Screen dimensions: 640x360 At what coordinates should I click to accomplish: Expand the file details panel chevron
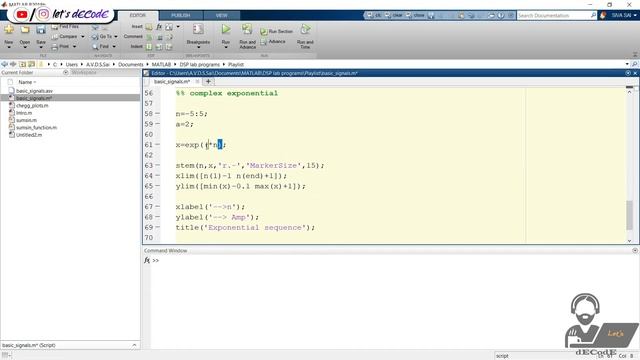(134, 345)
